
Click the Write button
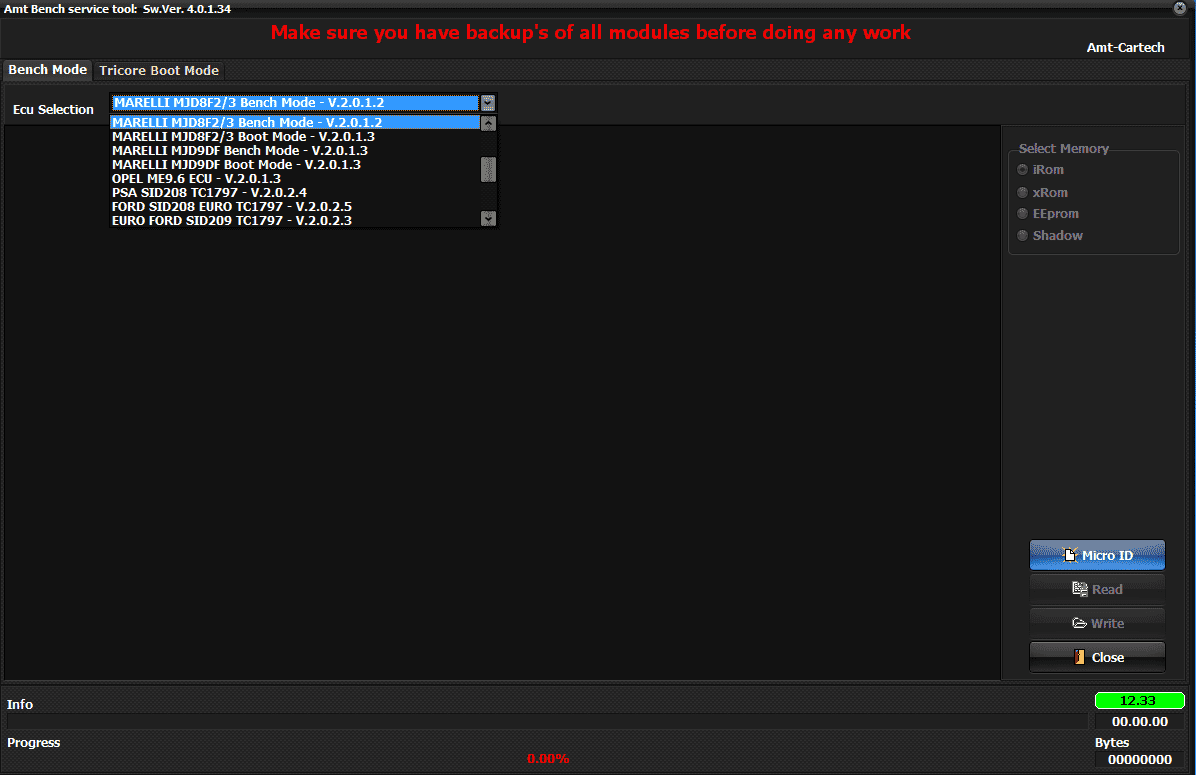pos(1097,623)
